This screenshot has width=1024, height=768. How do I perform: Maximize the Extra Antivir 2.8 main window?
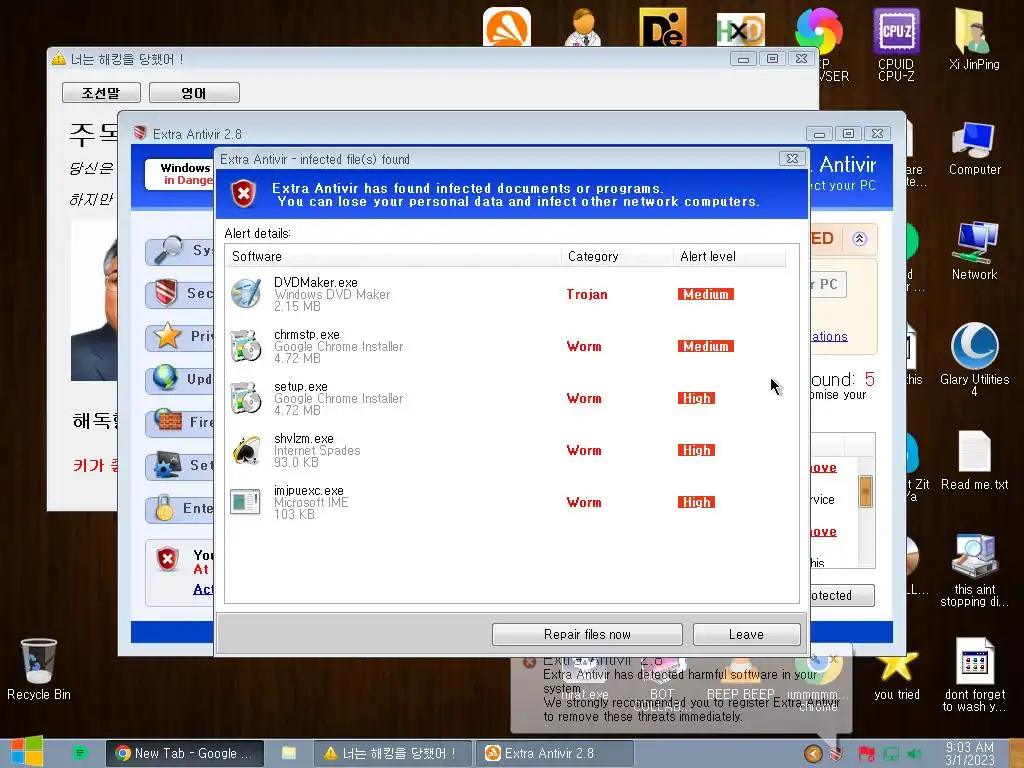[848, 134]
